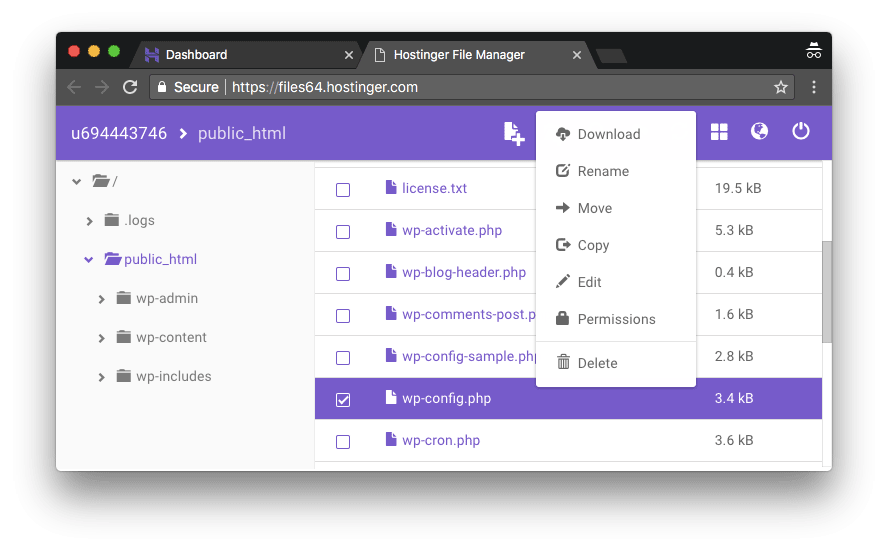The width and height of the screenshot is (888, 551).
Task: Click the lock Secure icon in the address bar
Action: [162, 87]
